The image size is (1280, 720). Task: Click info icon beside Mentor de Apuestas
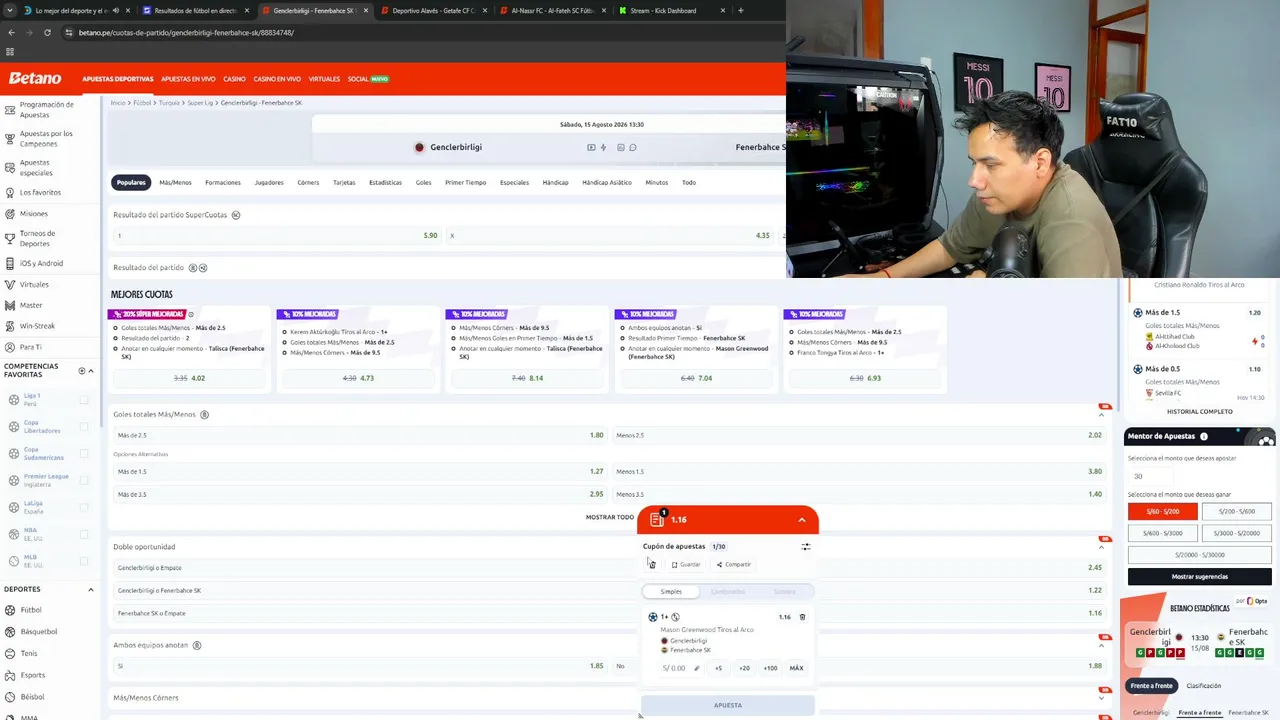click(x=1204, y=436)
